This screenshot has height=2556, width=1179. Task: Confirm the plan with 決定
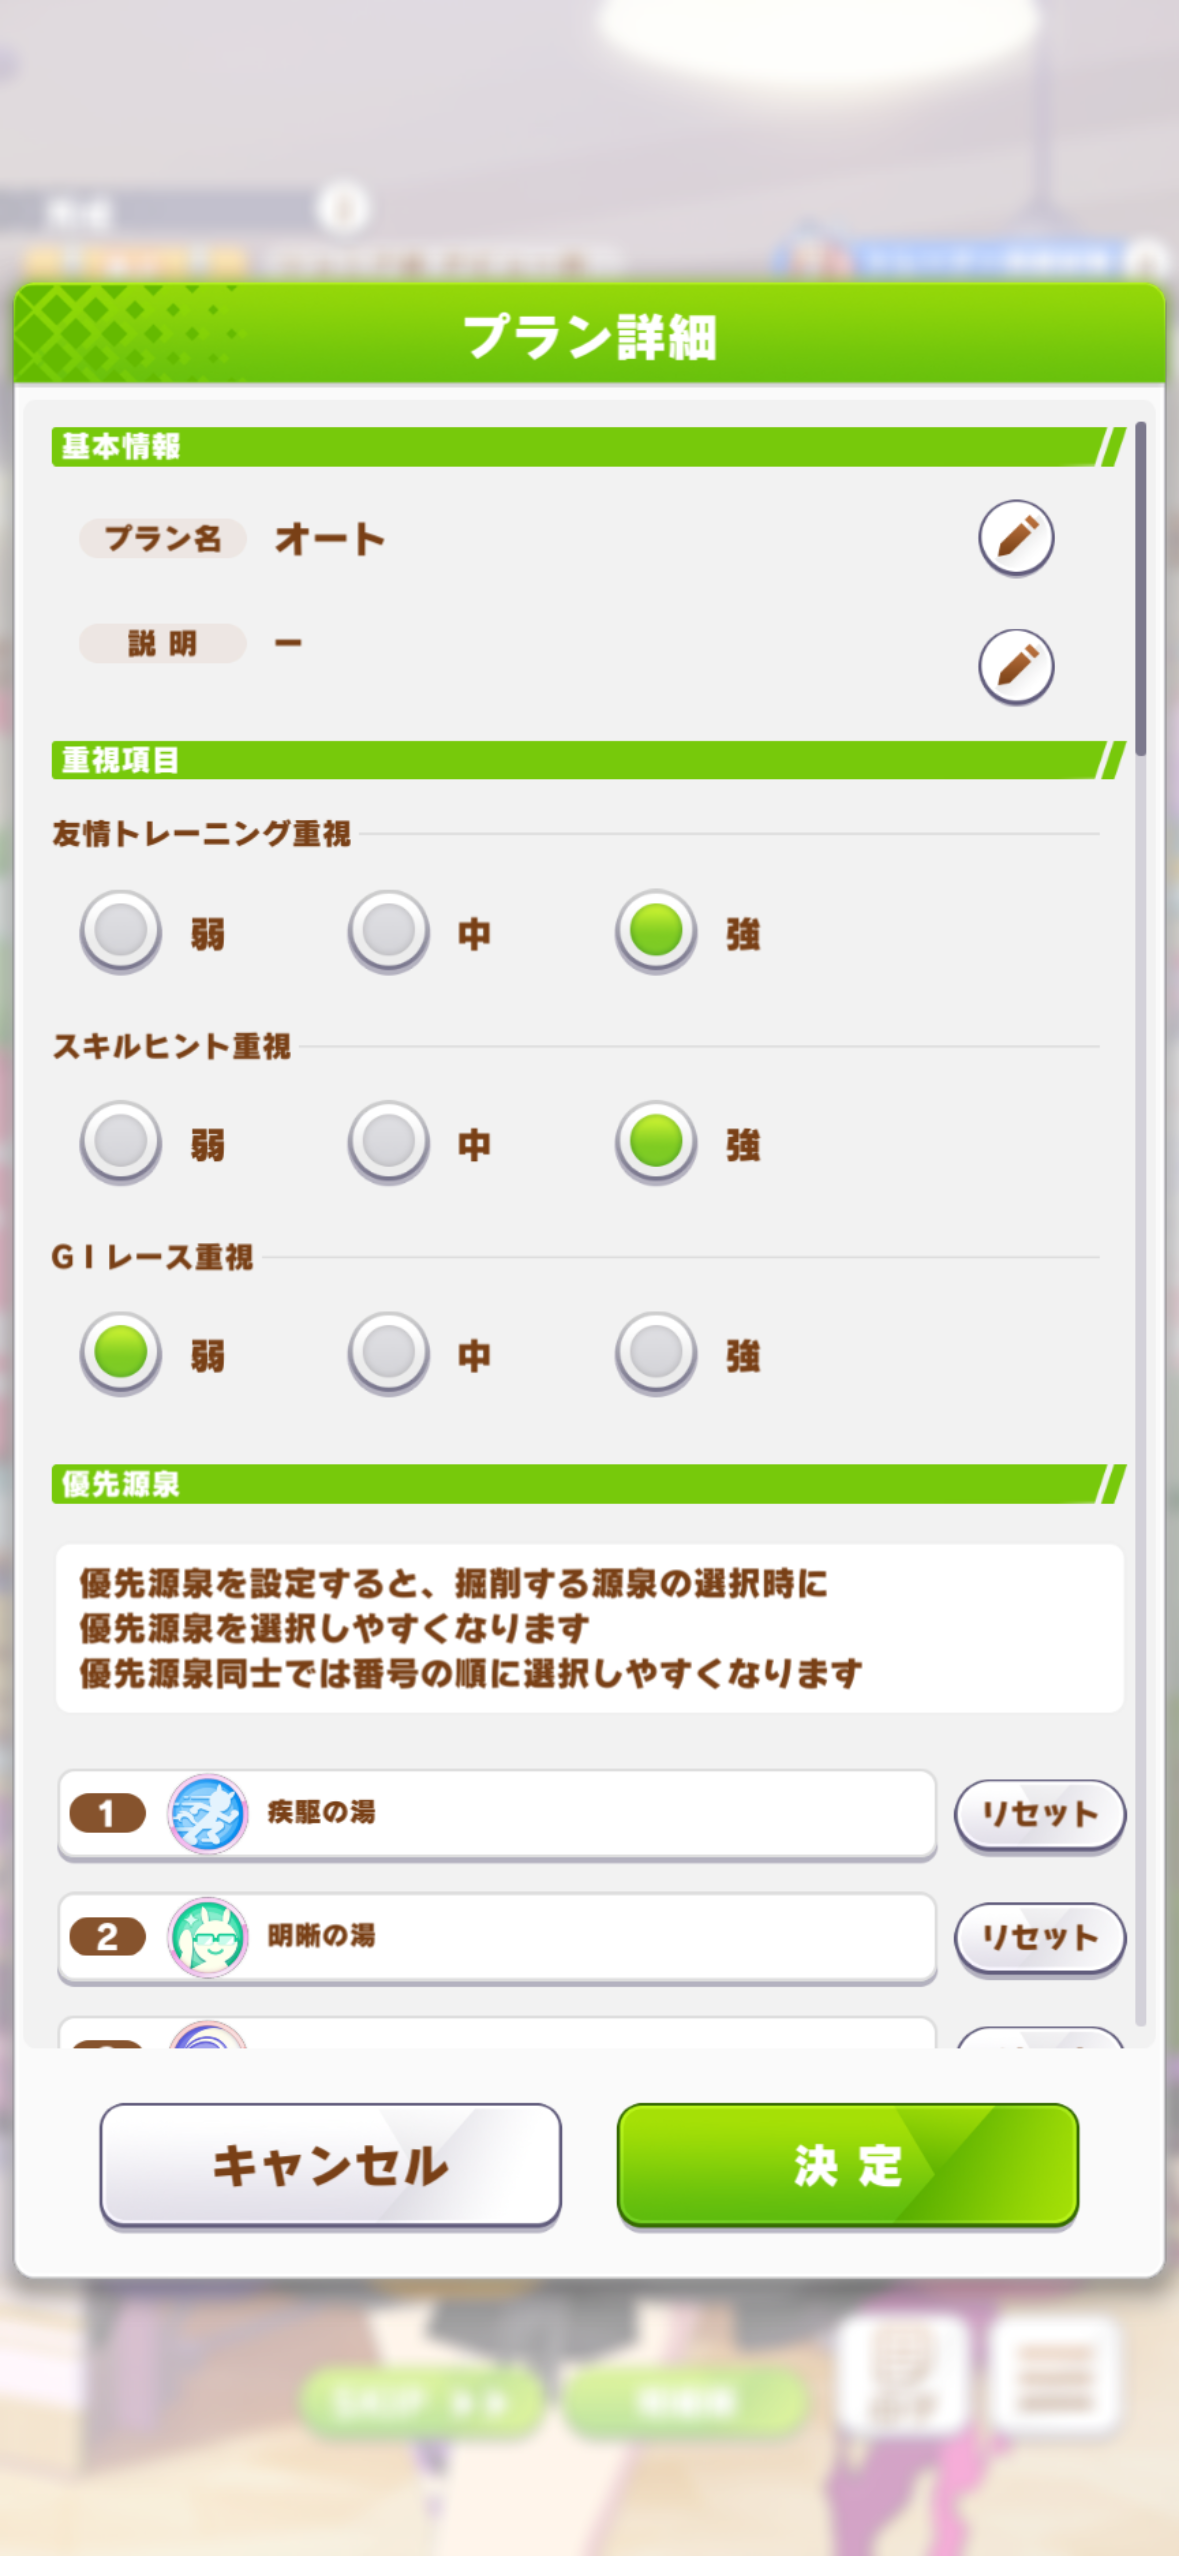[847, 2165]
